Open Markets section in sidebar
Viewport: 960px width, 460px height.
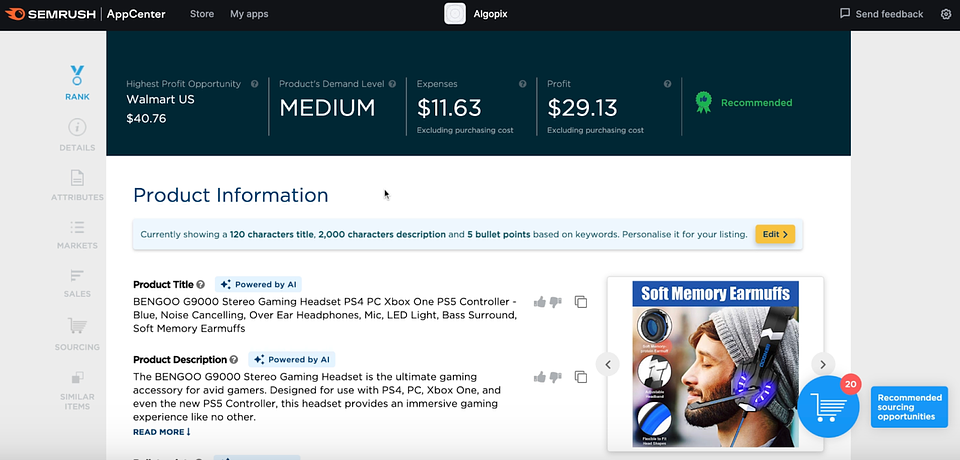(x=77, y=234)
